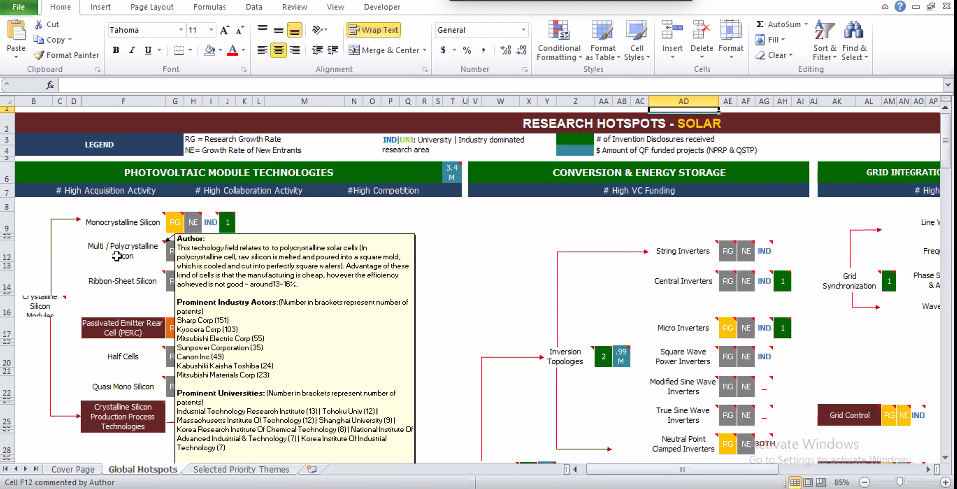Click Format cells icon in Cells group
Screen dimensions: 957x489
coord(731,31)
